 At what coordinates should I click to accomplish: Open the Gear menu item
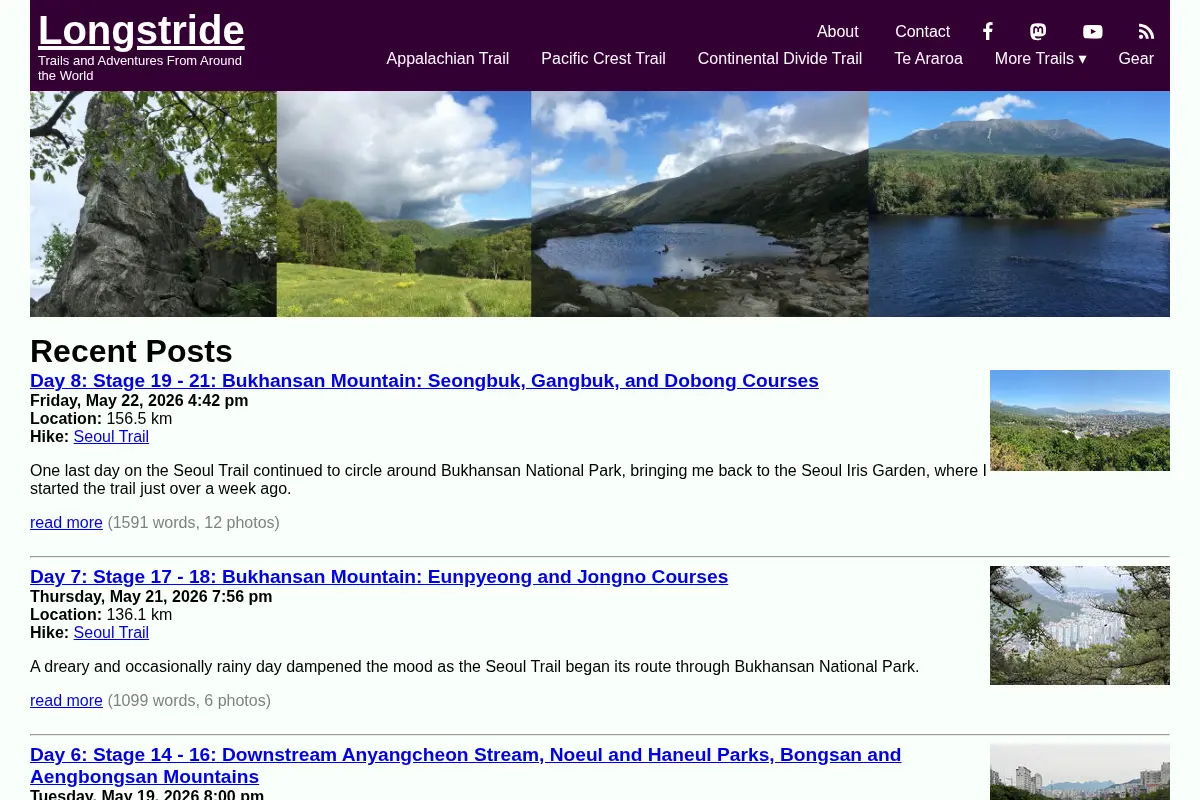tap(1136, 58)
